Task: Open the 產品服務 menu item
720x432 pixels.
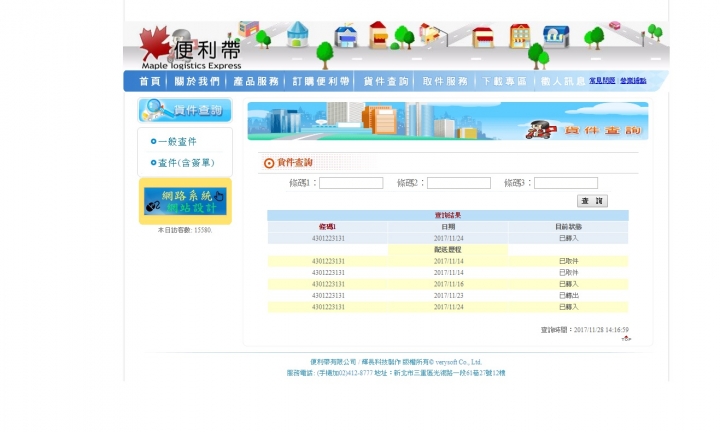Action: [x=256, y=81]
